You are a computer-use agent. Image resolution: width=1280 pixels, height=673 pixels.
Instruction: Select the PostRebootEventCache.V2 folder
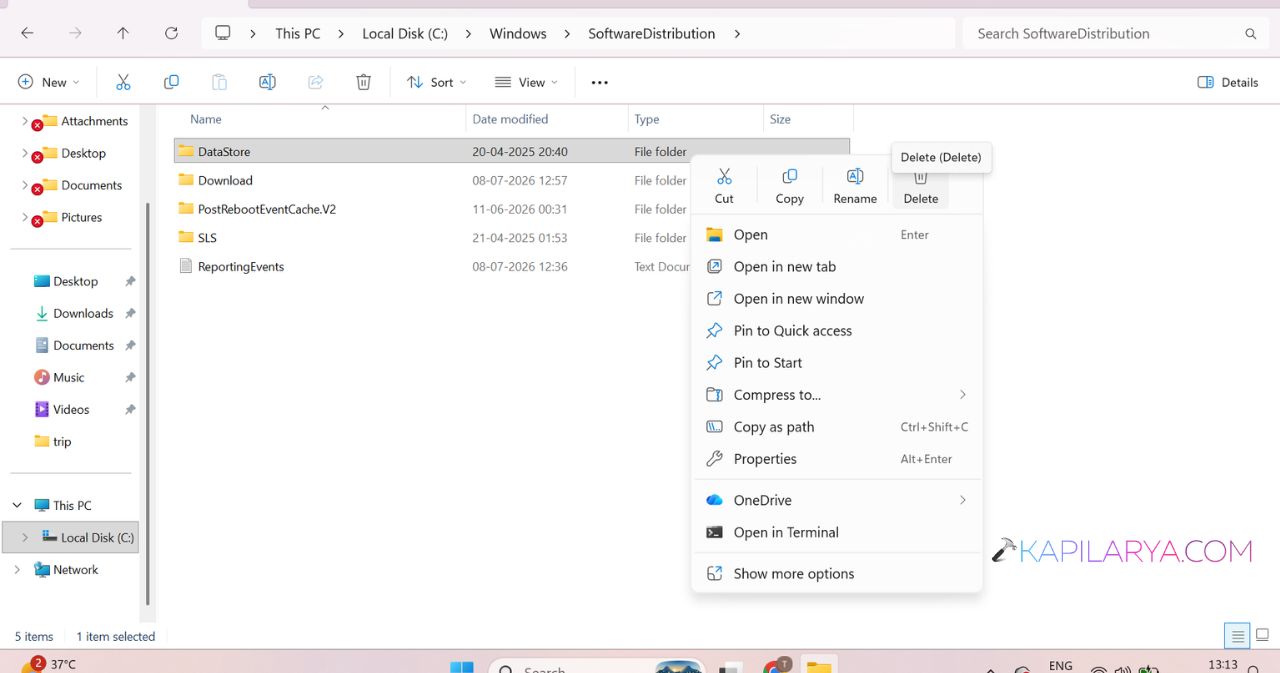512,209
